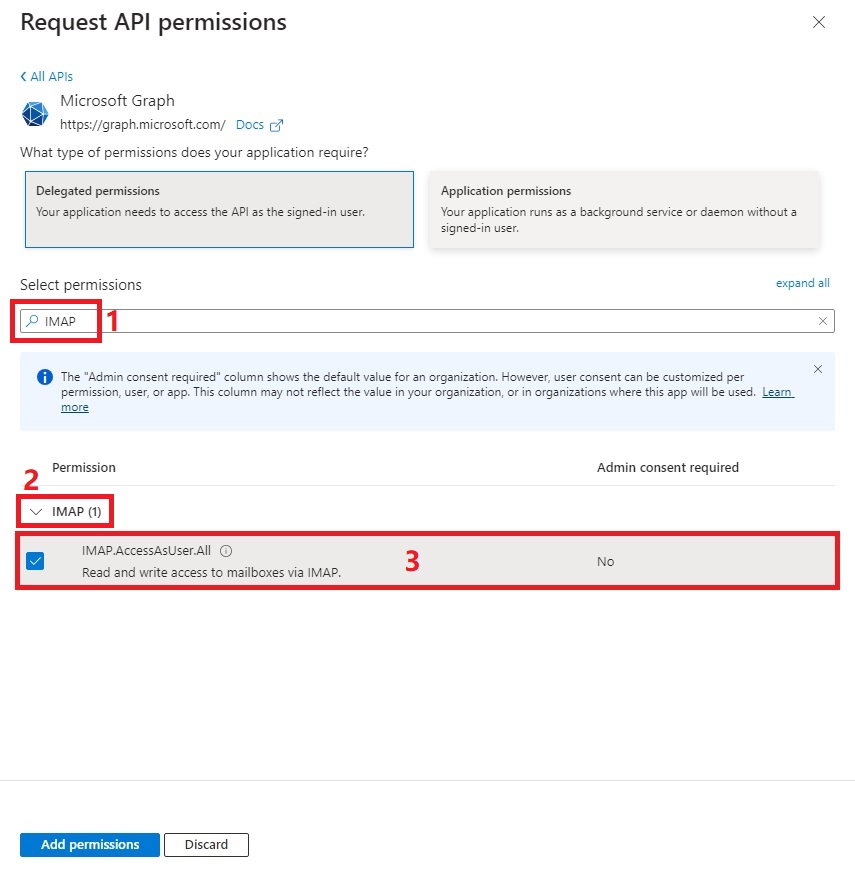Image resolution: width=855 pixels, height=873 pixels.
Task: Click the Discard button
Action: coord(206,845)
